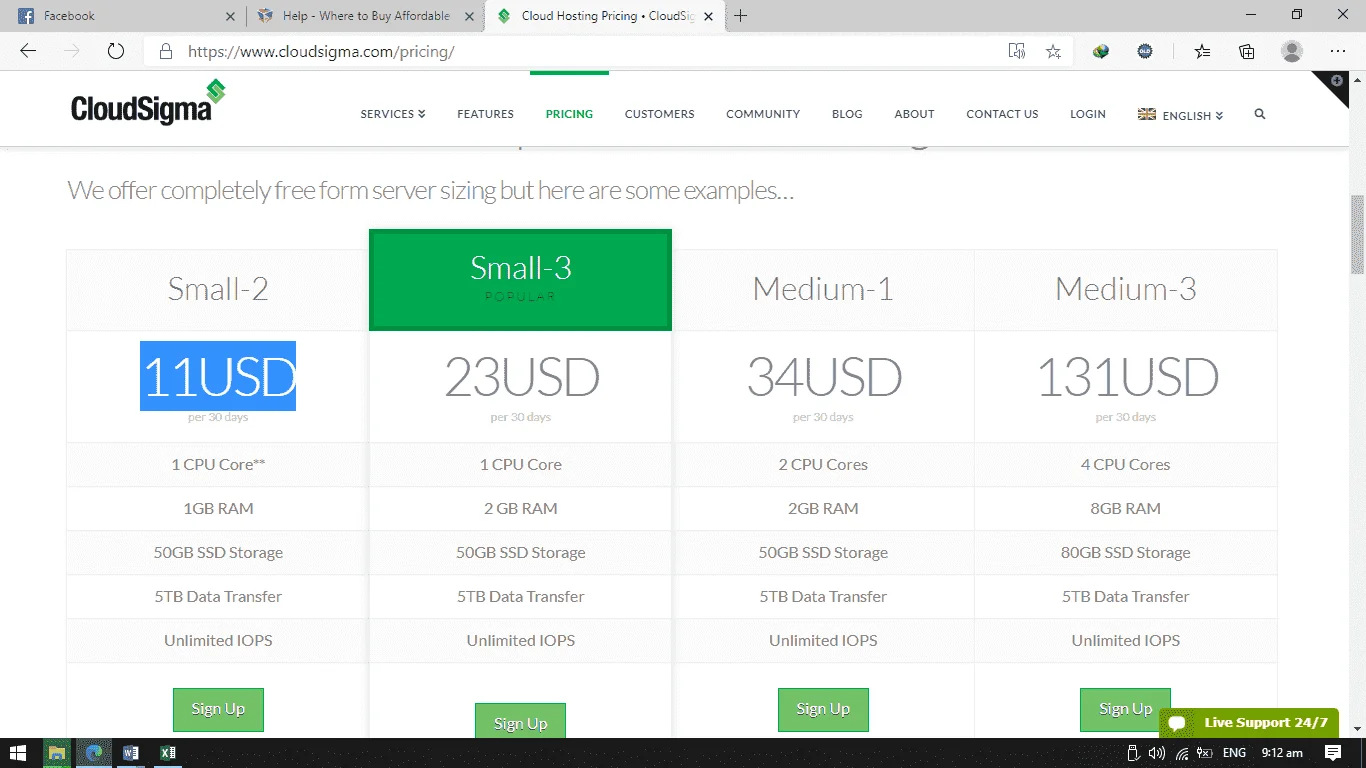Expand the ENGLISH language dropdown
This screenshot has width=1366, height=768.
[1181, 115]
